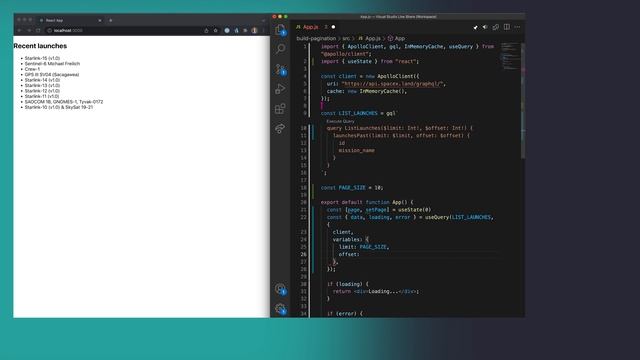Image resolution: width=640 pixels, height=360 pixels.
Task: Open the Search view in VS Code
Action: (280, 49)
